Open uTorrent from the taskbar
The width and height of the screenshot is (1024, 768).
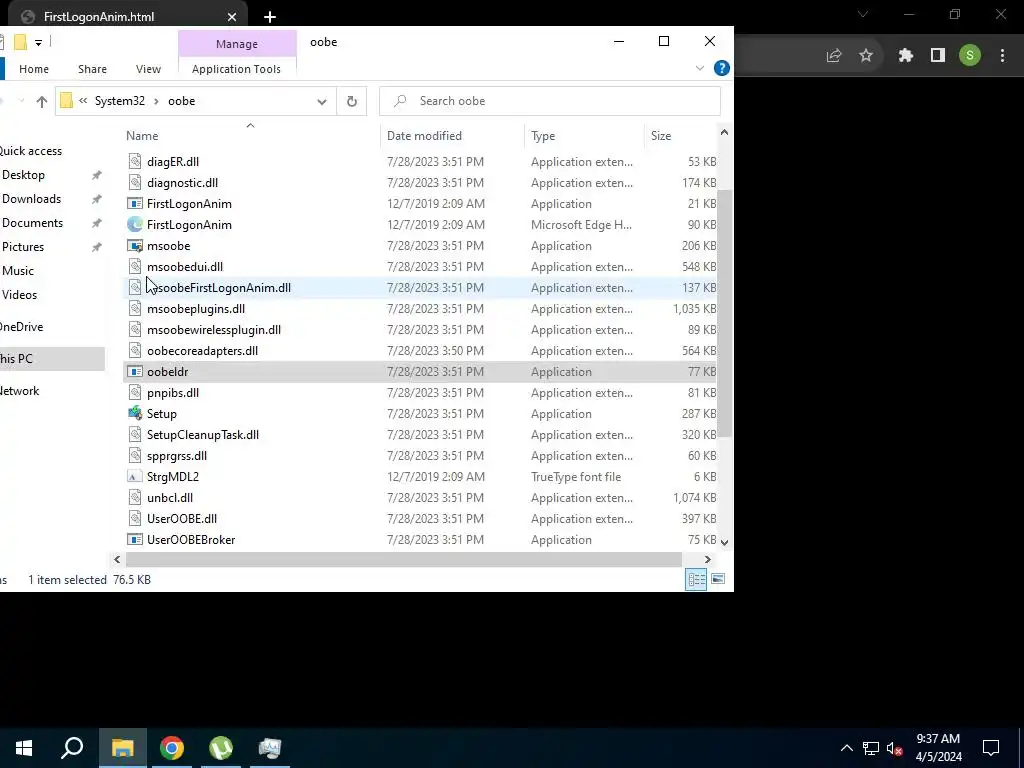point(221,748)
